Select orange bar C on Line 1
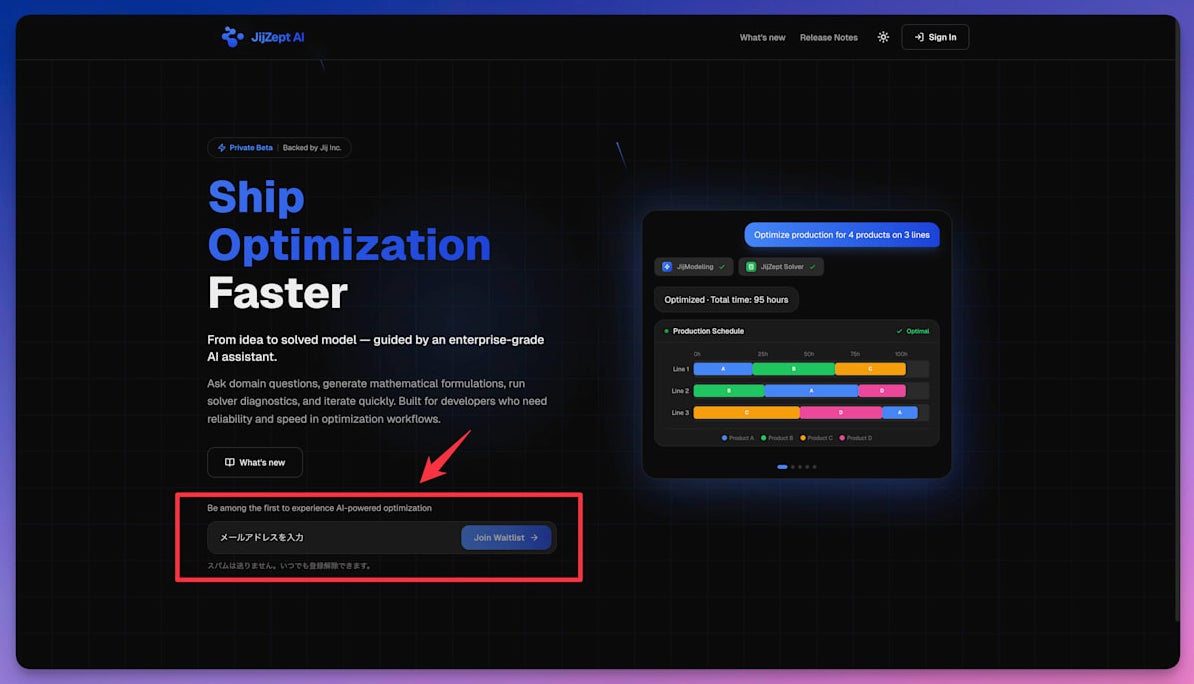The image size is (1194, 684). pyautogui.click(x=870, y=369)
